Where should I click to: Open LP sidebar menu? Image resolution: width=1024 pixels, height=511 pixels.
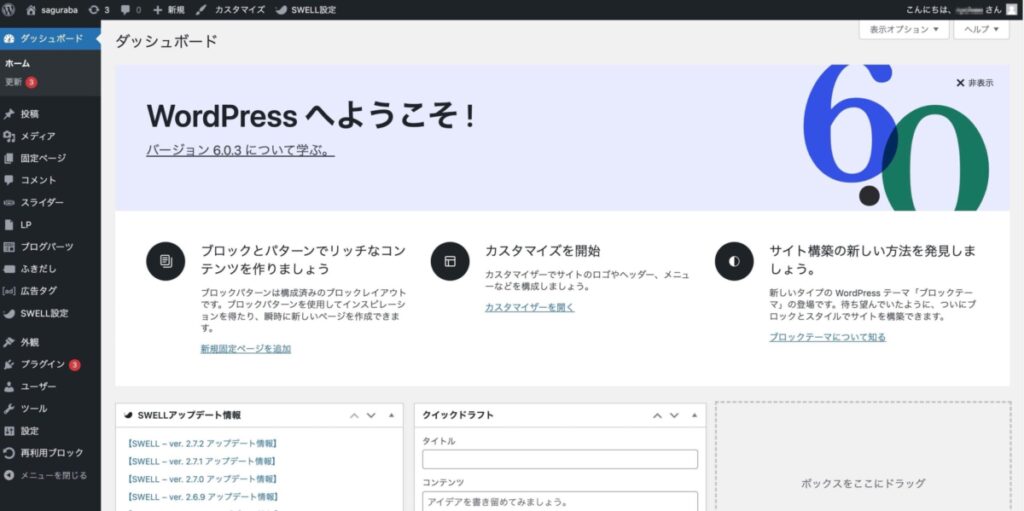pos(50,225)
